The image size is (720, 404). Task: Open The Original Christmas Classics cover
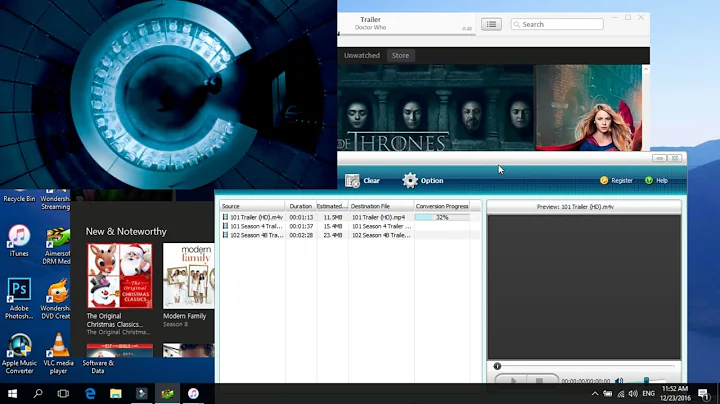coord(119,276)
